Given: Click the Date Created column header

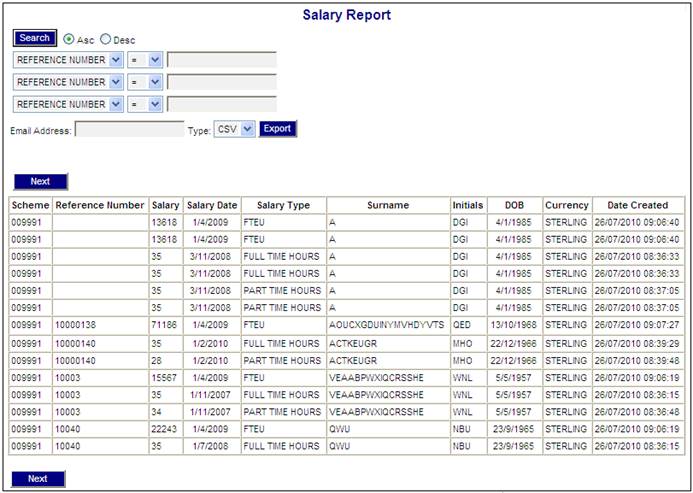Looking at the screenshot, I should tap(638, 206).
